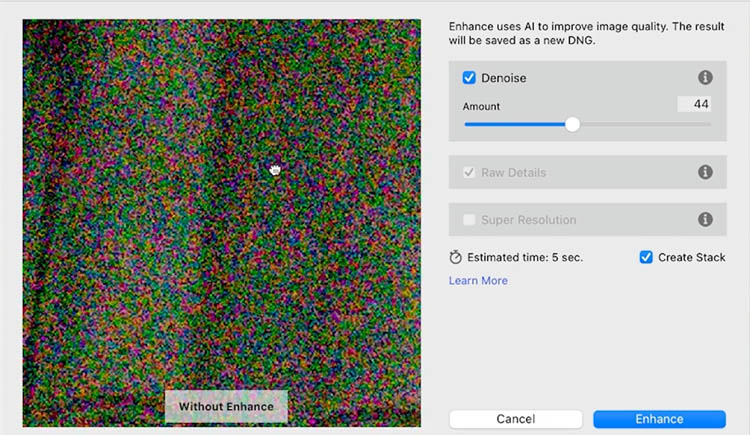Click the Amount value field showing 44
Viewport: 750px width, 435px height.
(x=693, y=104)
